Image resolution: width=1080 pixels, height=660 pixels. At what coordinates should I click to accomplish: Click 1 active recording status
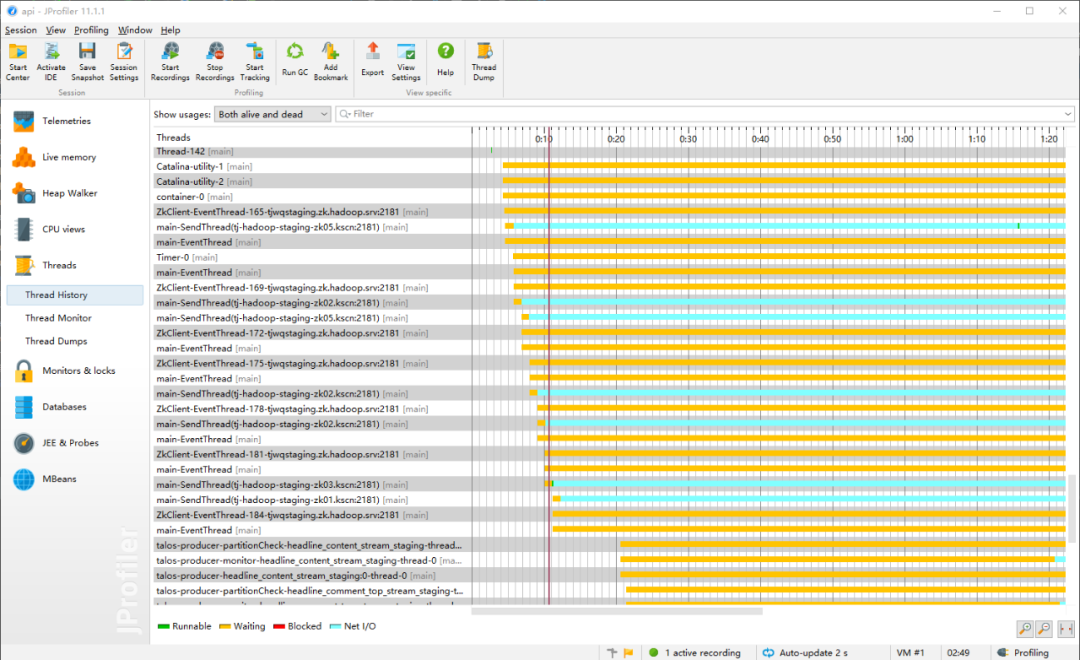point(695,652)
